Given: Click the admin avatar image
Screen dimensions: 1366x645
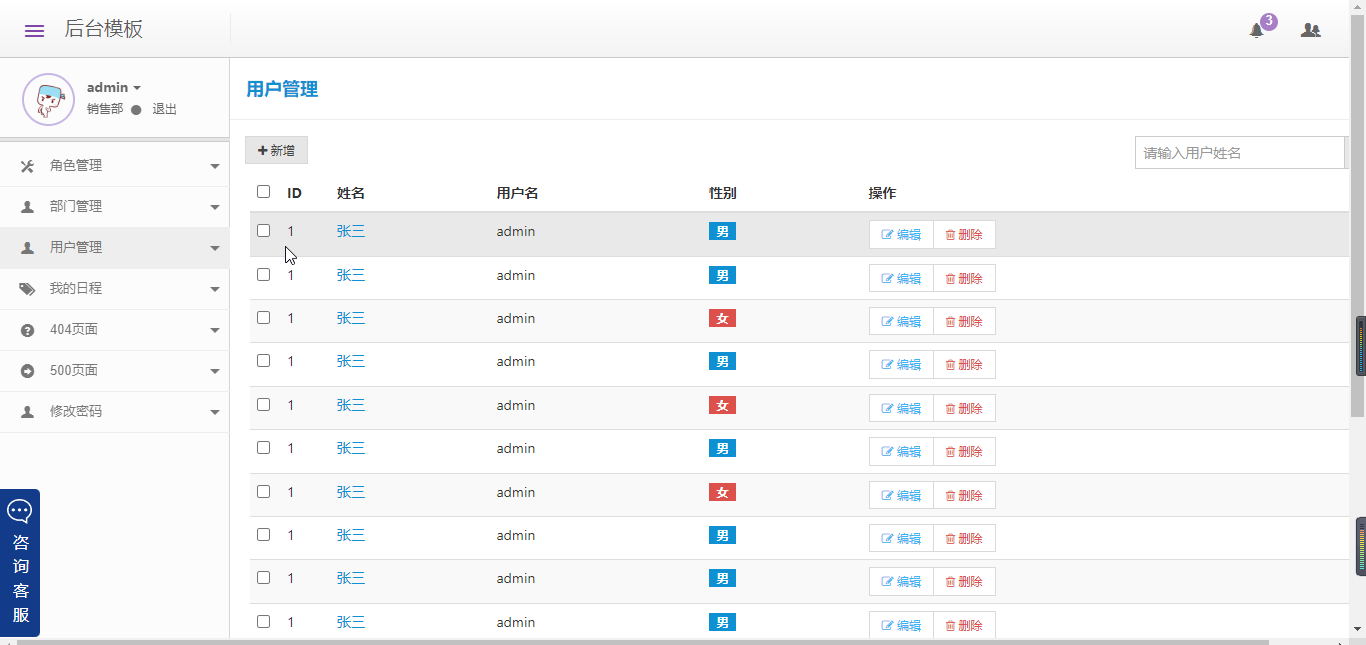Looking at the screenshot, I should click(48, 99).
